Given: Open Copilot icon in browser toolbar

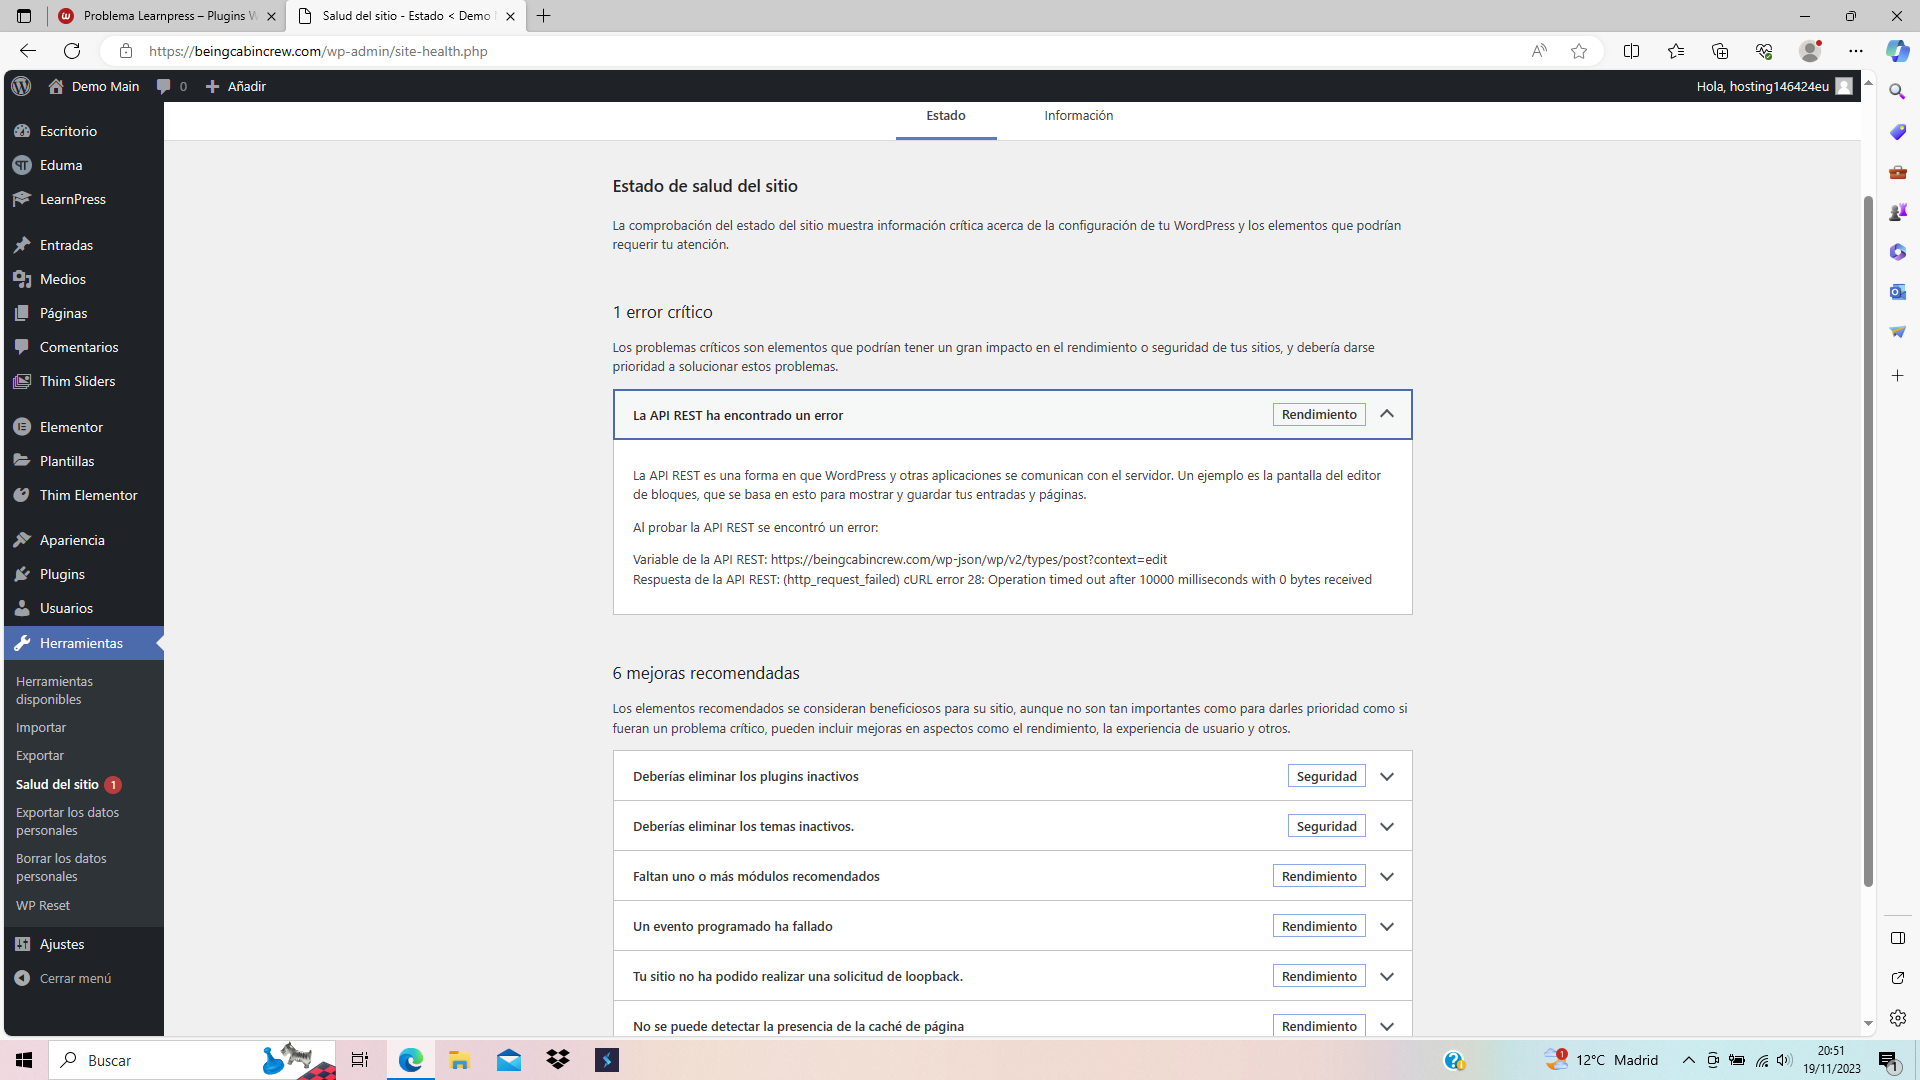Looking at the screenshot, I should (1898, 51).
